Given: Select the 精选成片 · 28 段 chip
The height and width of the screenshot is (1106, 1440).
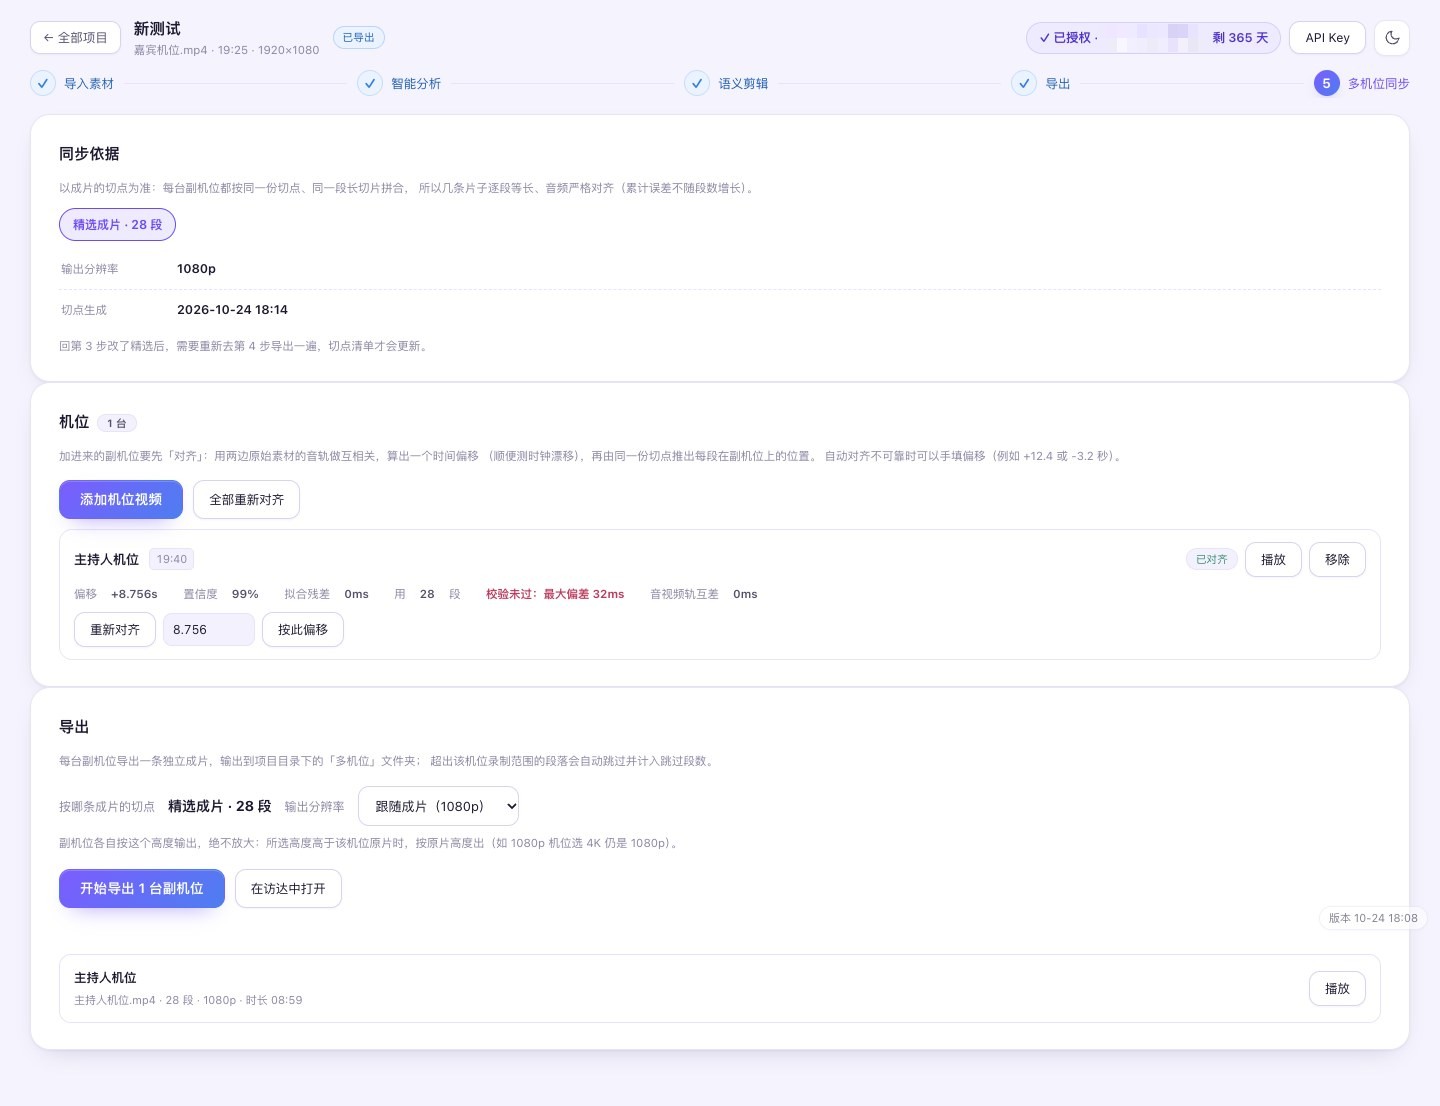Looking at the screenshot, I should (117, 225).
